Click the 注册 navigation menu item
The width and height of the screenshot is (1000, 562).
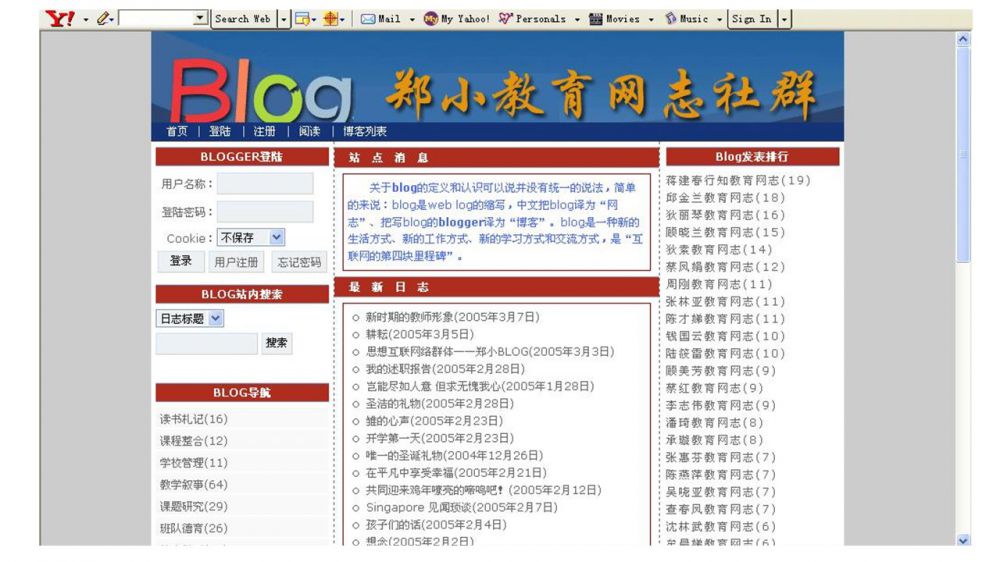click(x=264, y=131)
